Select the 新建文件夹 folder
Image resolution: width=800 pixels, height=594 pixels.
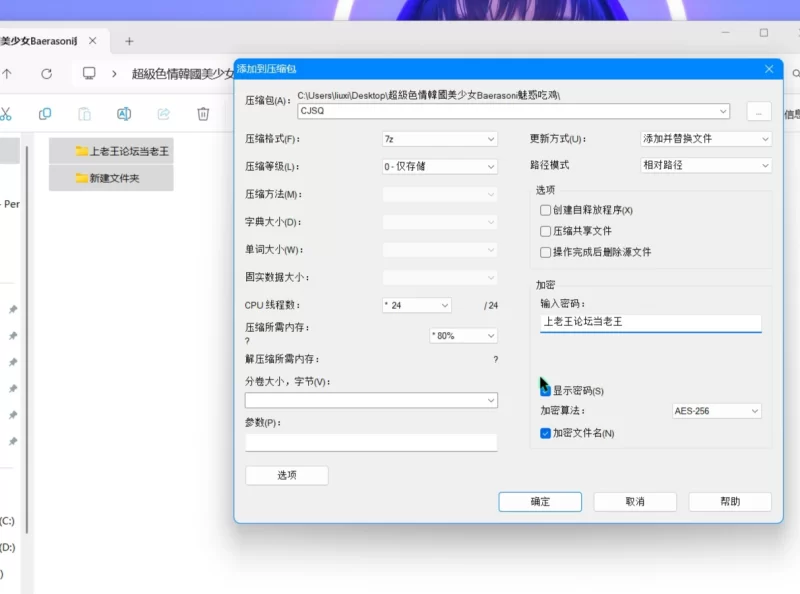(111, 178)
